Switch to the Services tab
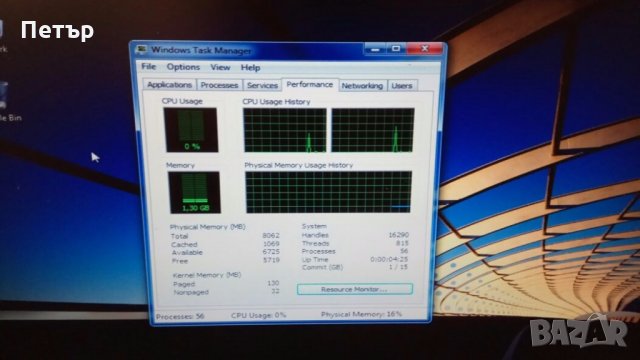The height and width of the screenshot is (360, 640). [262, 85]
